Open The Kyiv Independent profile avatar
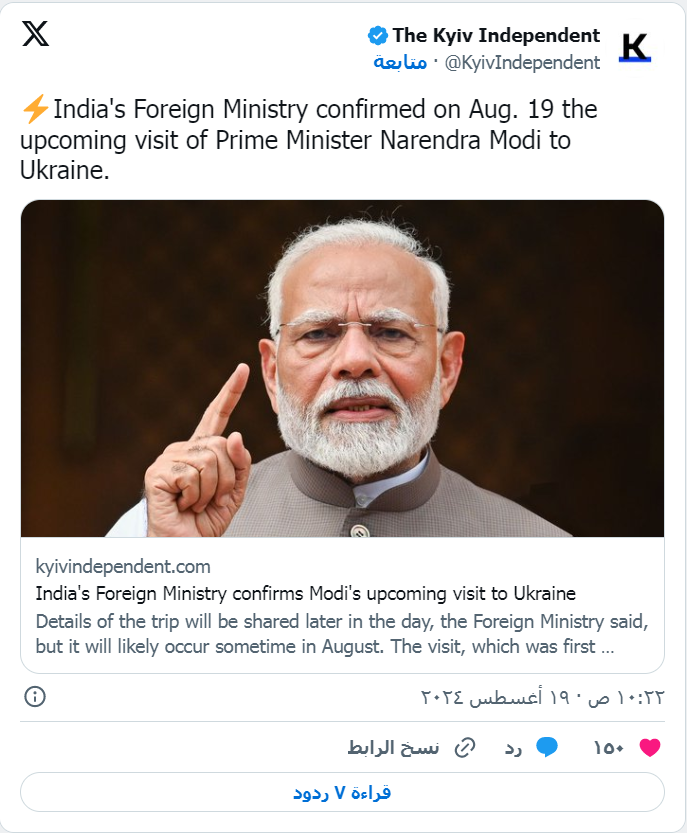The height and width of the screenshot is (833, 687). (x=635, y=47)
